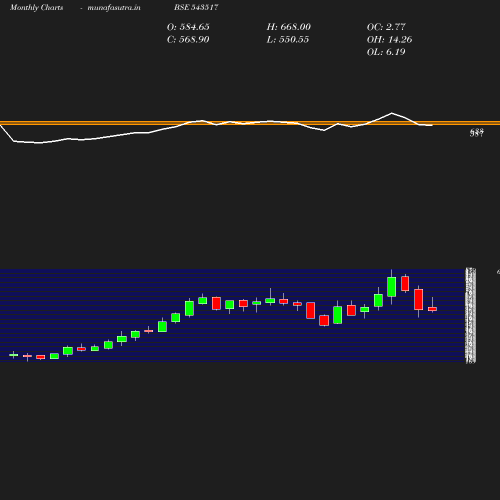Select the tallest green candlestick at chart peak
The image size is (500, 500).
(x=392, y=287)
